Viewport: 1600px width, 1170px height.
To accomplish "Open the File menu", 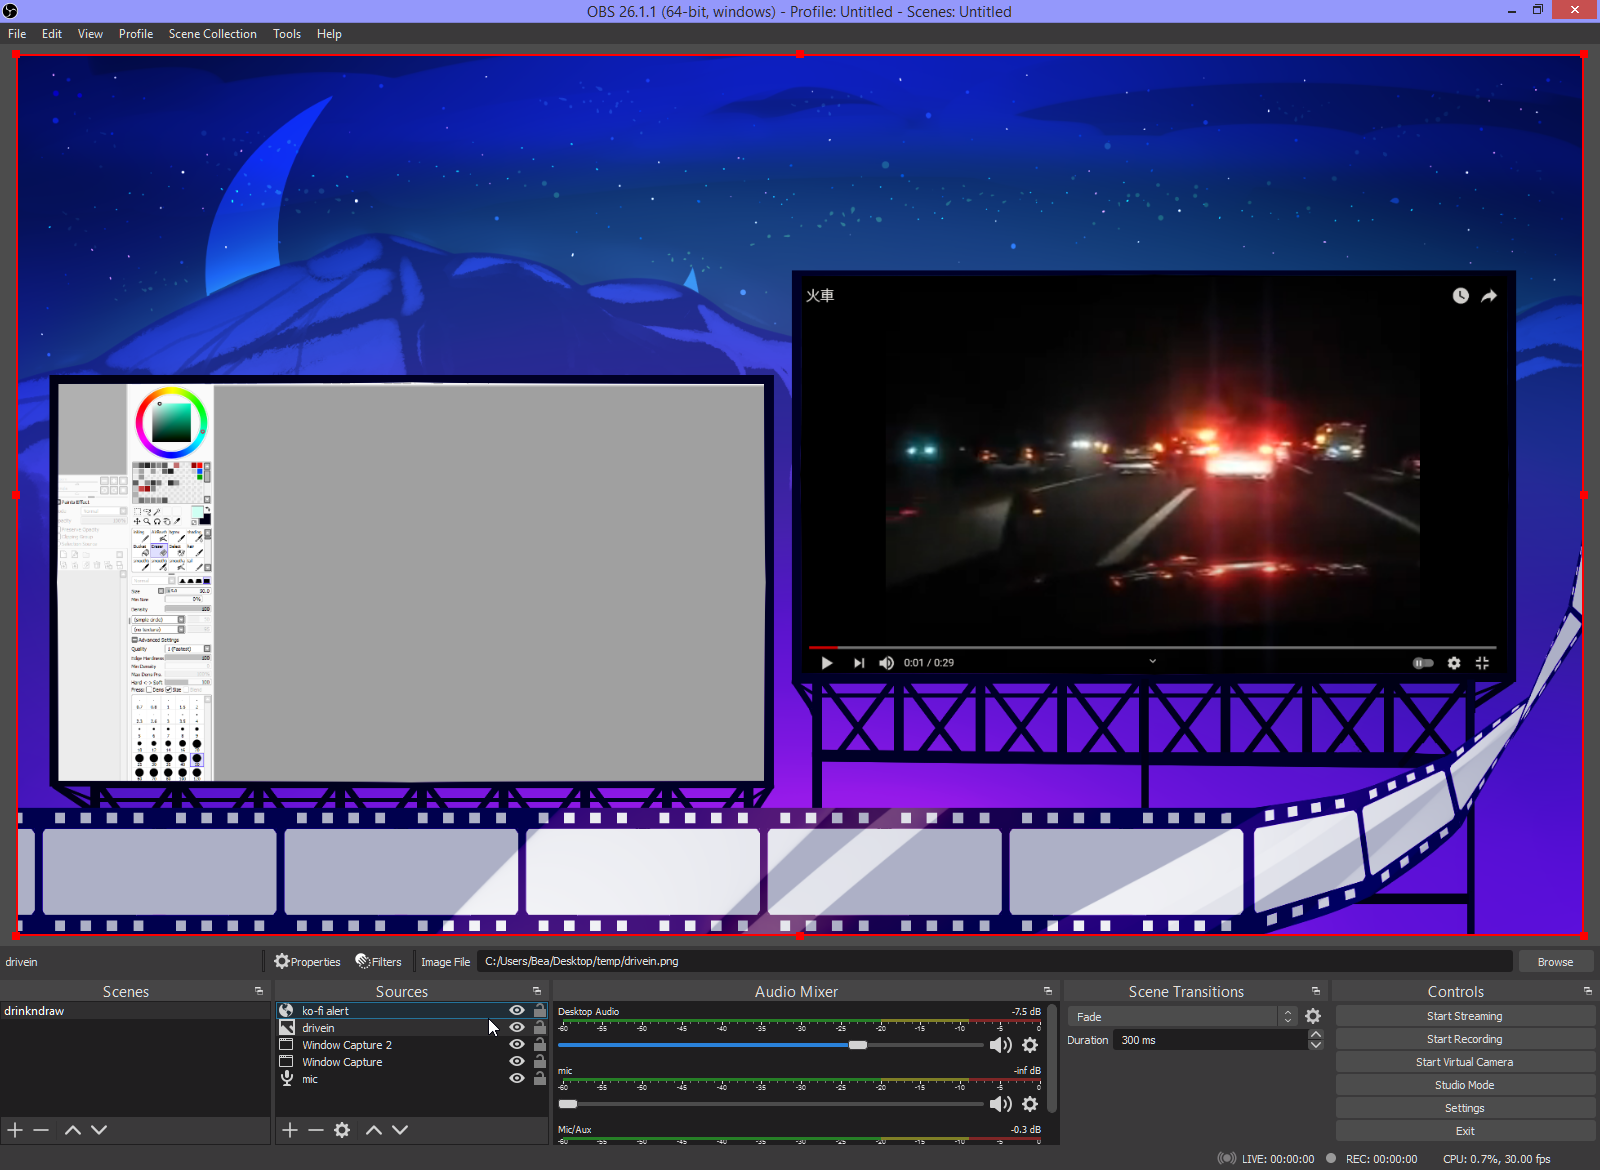I will (17, 34).
